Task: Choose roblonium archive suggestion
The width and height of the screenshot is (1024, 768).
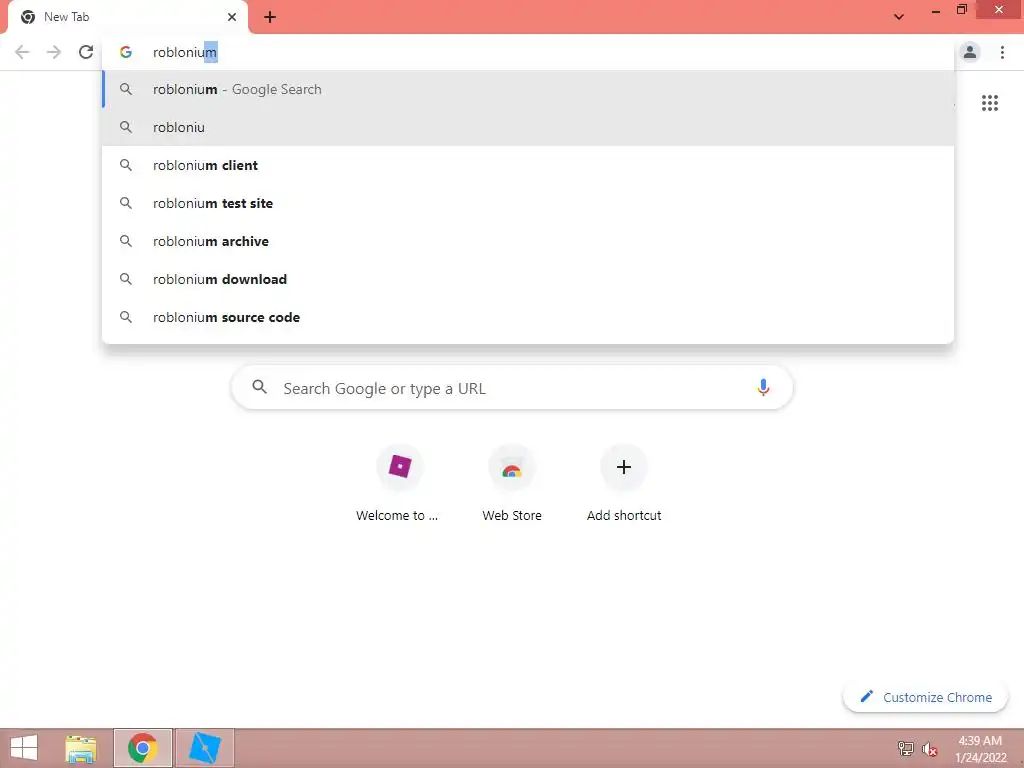Action: (528, 241)
